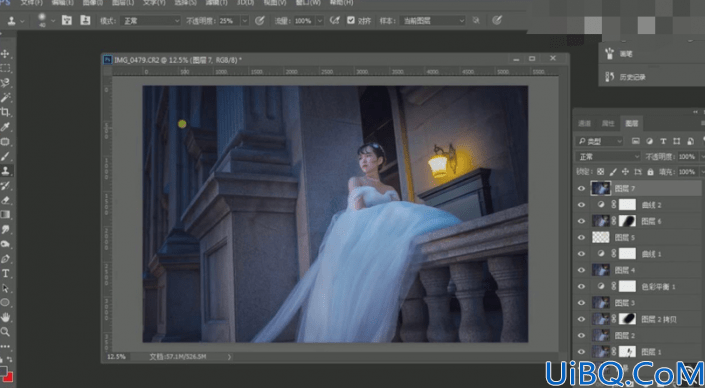705x388 pixels.
Task: Select the Path Selection tool
Action: pos(5,288)
